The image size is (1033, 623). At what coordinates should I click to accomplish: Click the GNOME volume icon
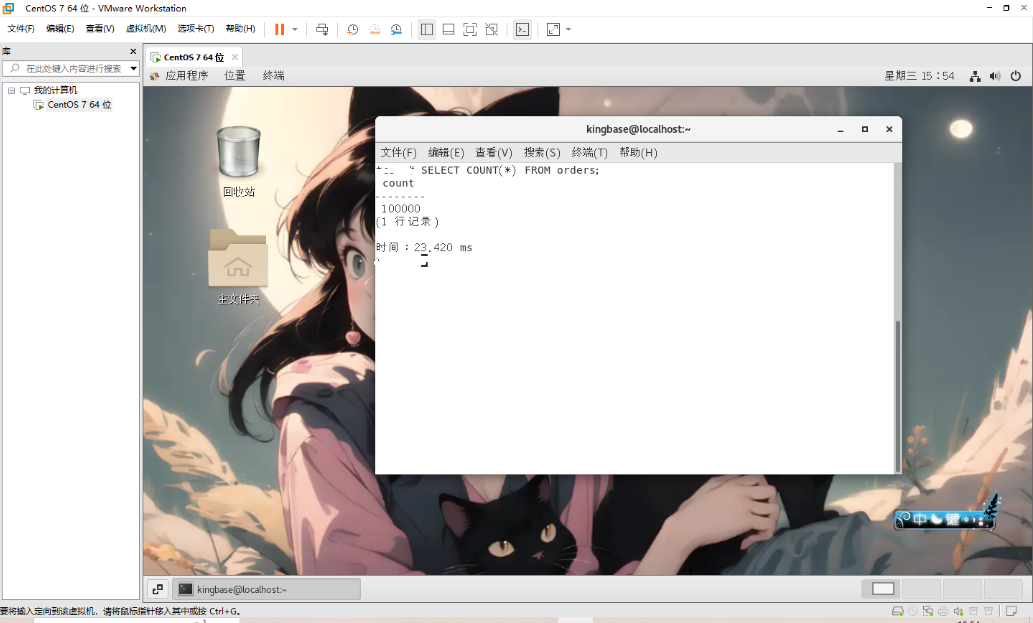(x=995, y=76)
